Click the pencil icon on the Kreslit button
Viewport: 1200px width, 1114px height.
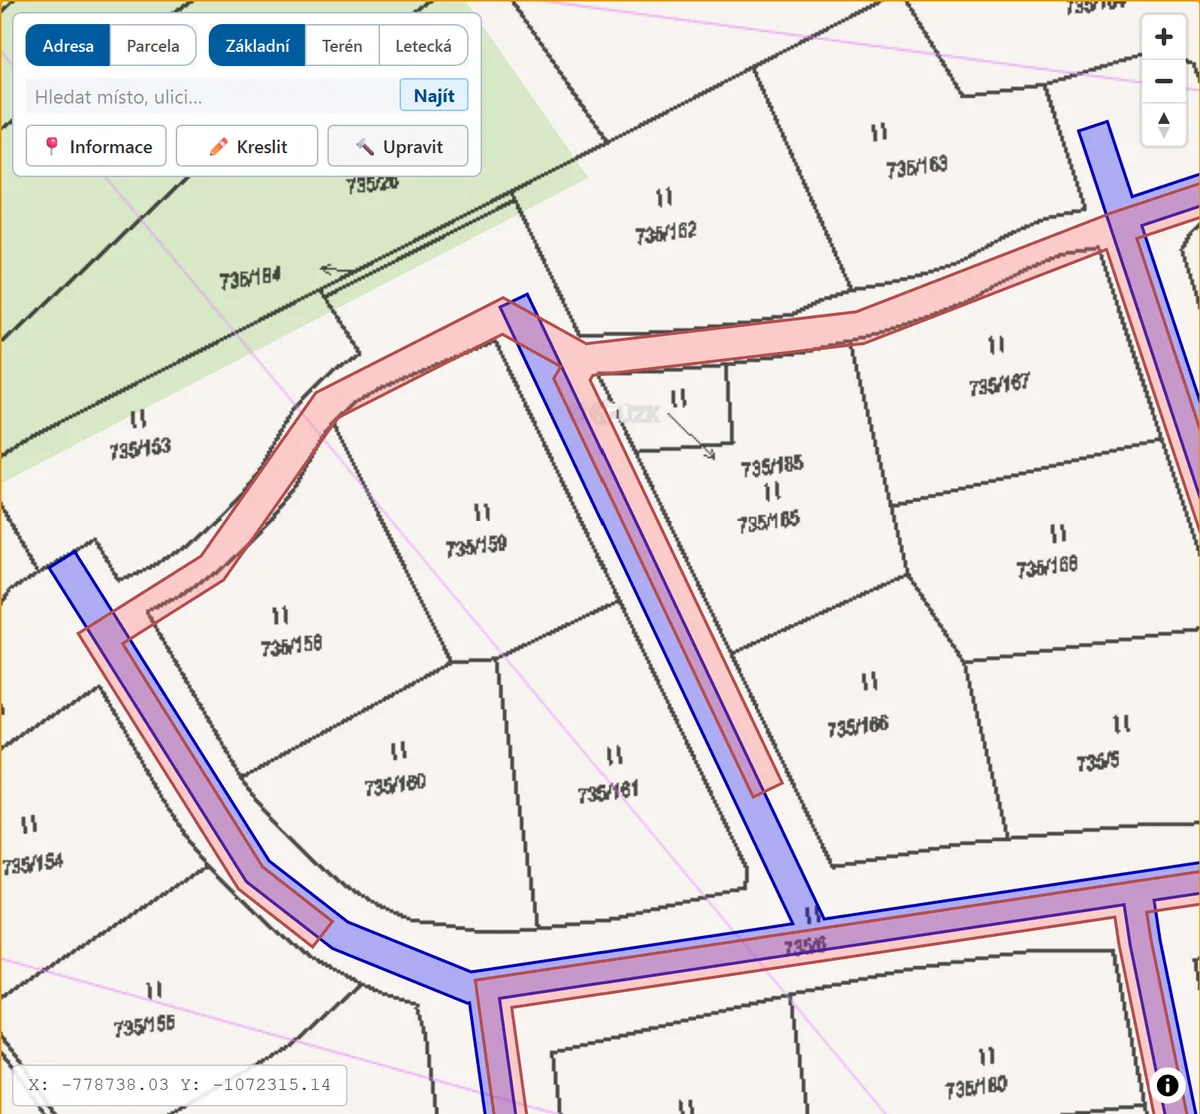click(x=218, y=146)
